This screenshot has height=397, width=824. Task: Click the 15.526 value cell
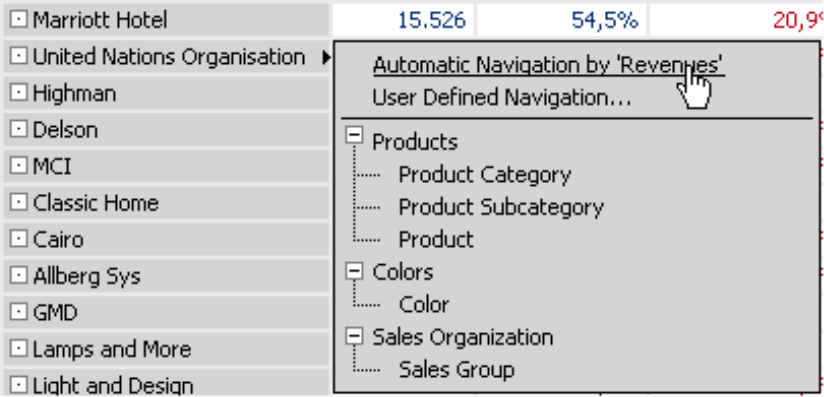tap(403, 20)
